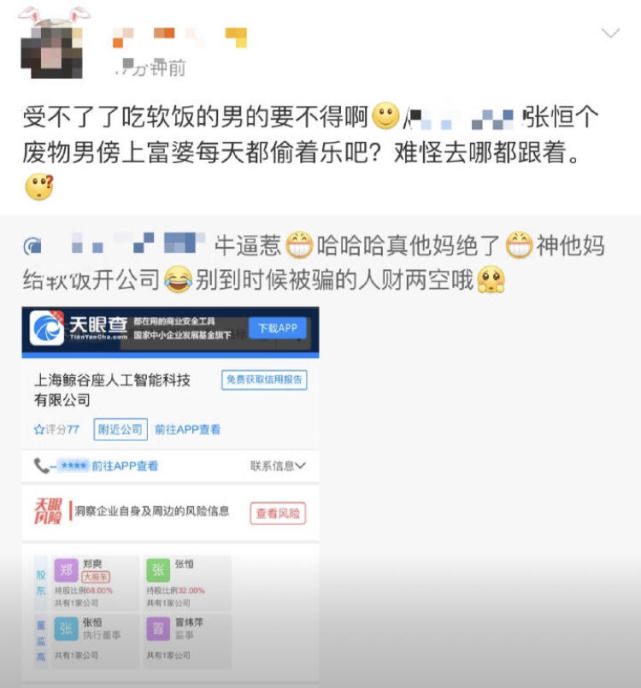The width and height of the screenshot is (641, 688).
Task: Open the 前往APP查看 link beside rating
Action: [187, 430]
